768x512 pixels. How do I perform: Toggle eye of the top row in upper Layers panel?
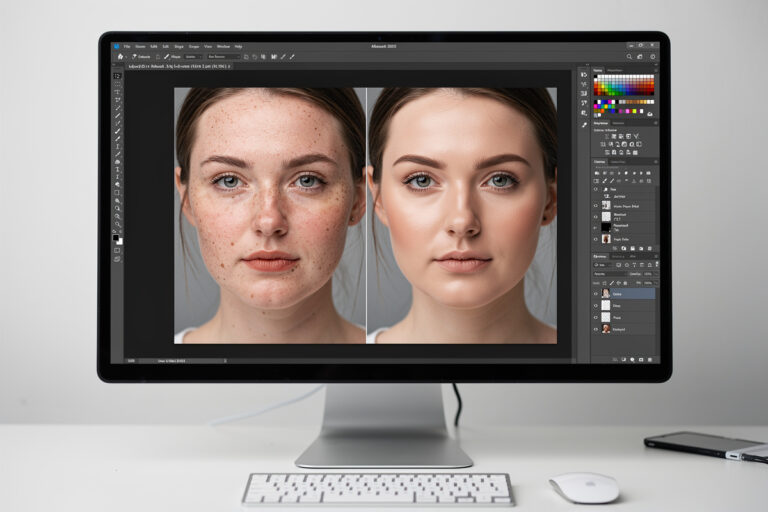(596, 189)
